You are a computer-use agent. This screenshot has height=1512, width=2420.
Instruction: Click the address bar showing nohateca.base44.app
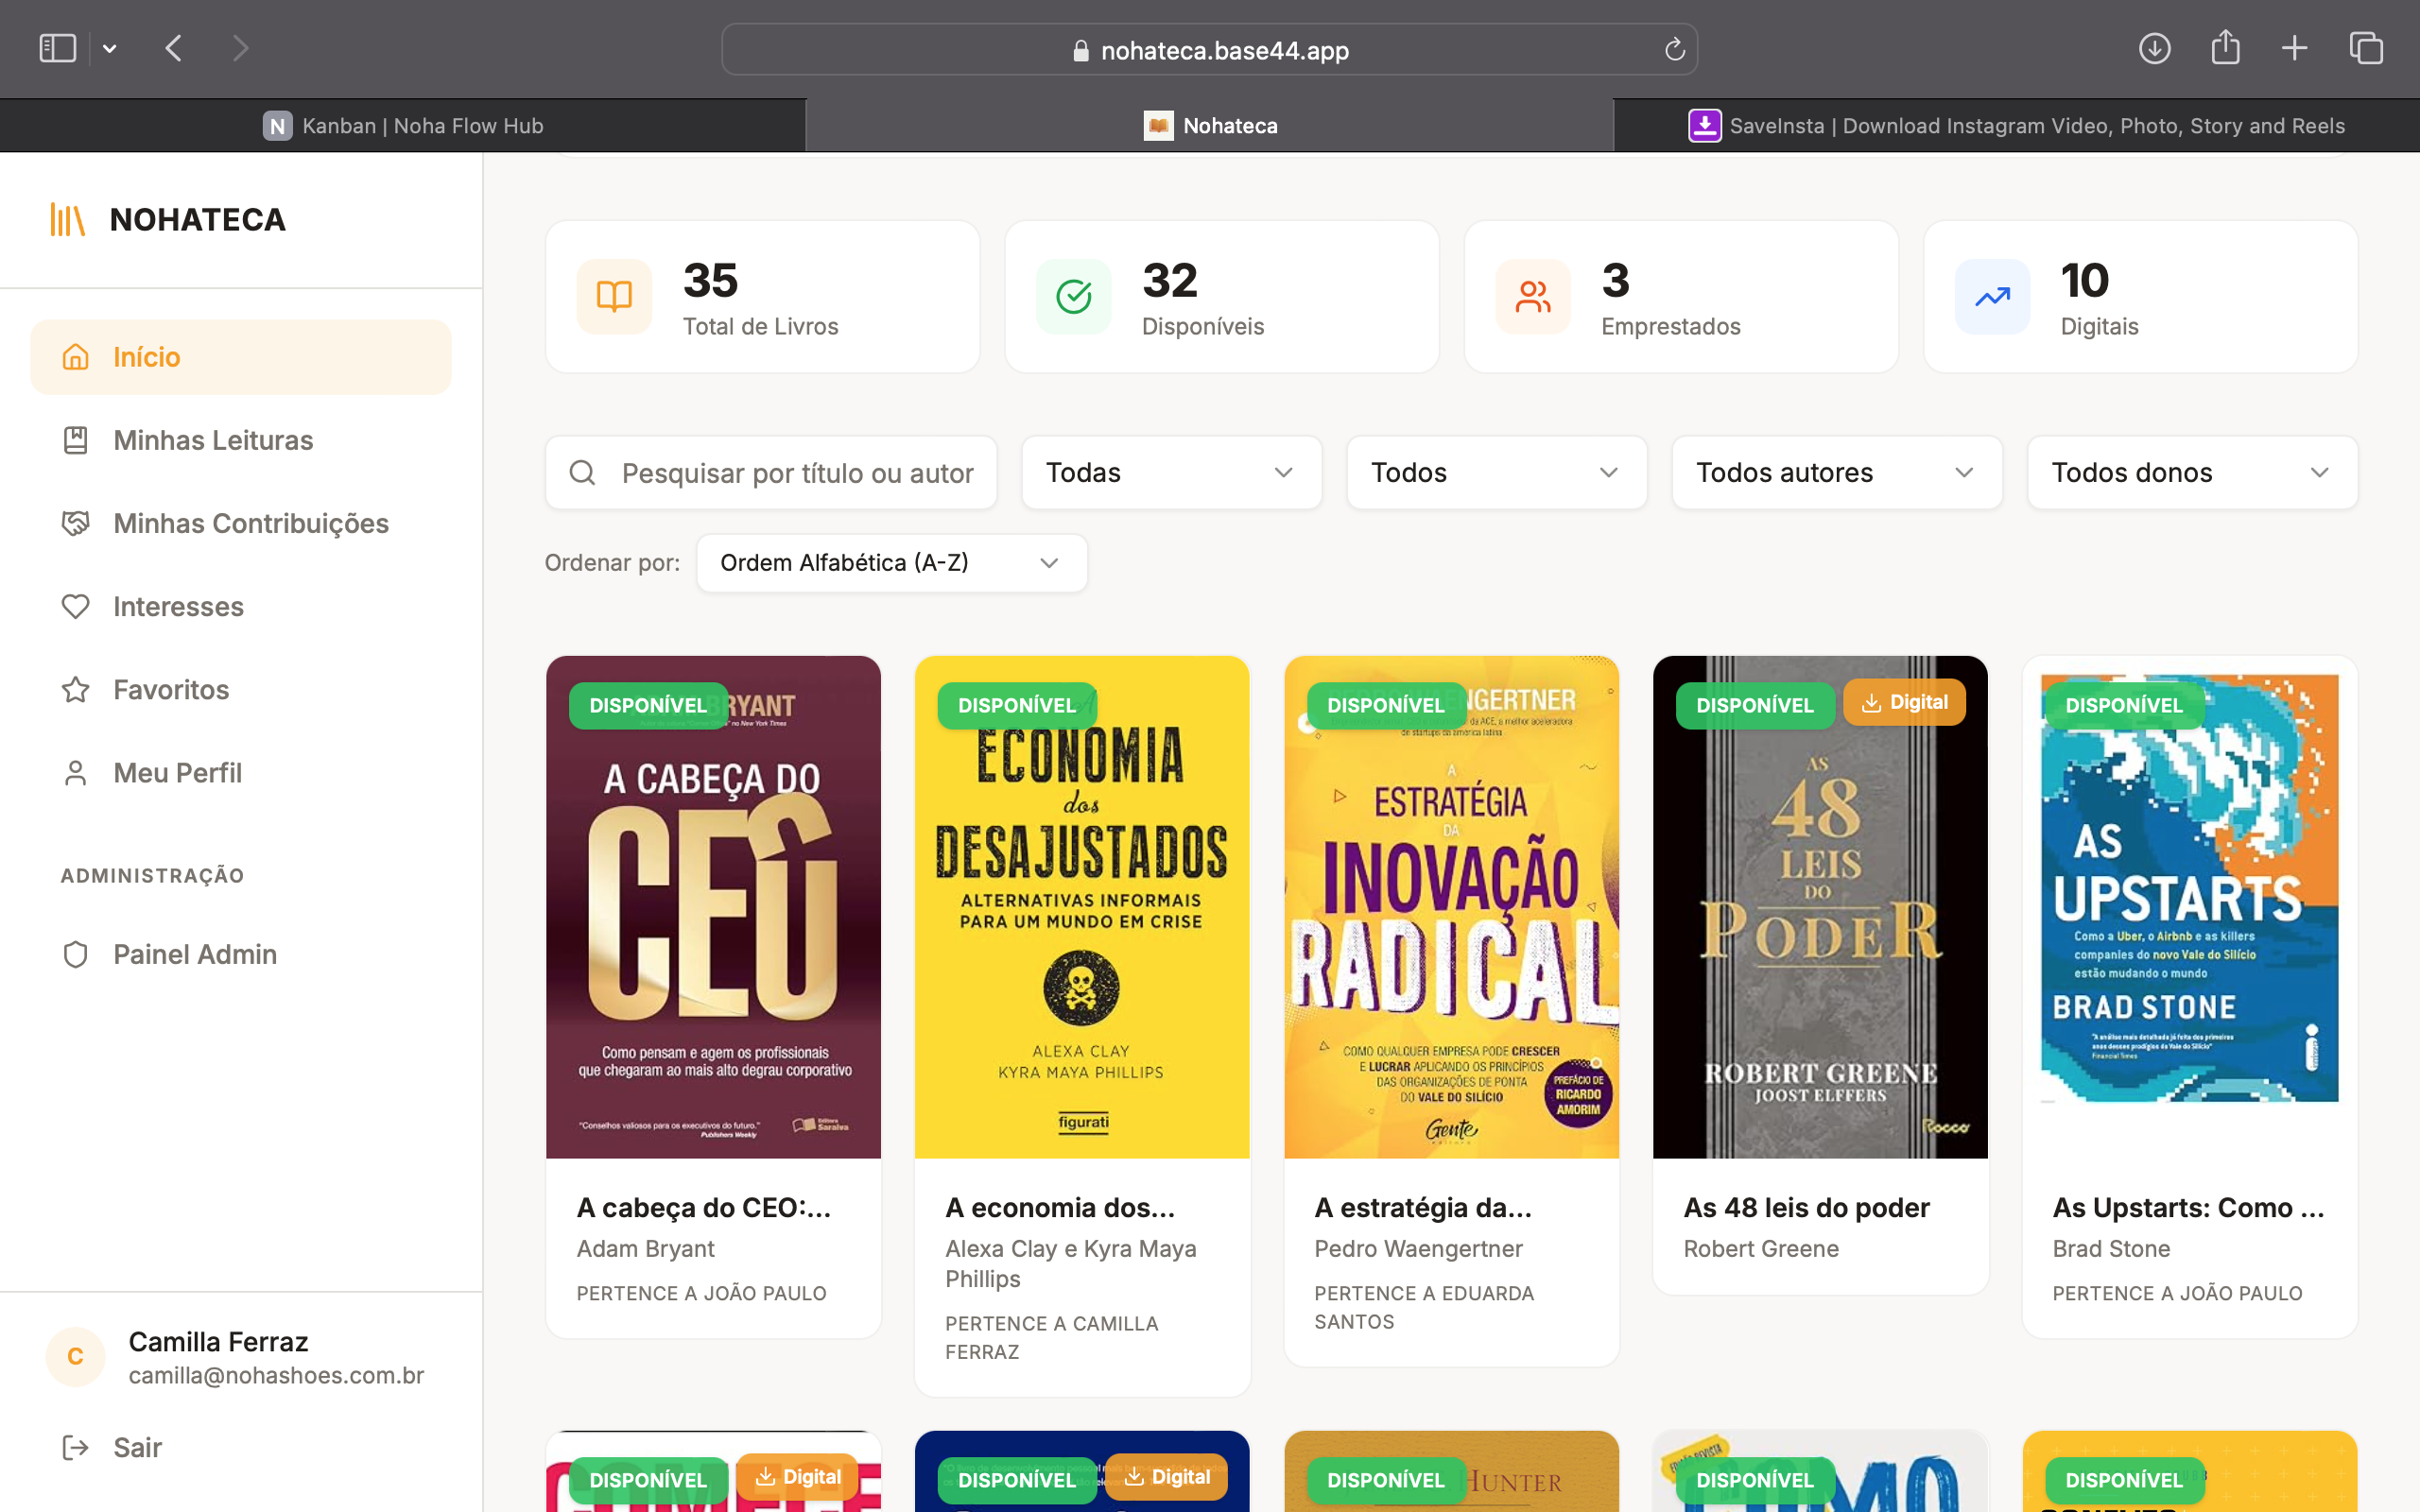1209,49
